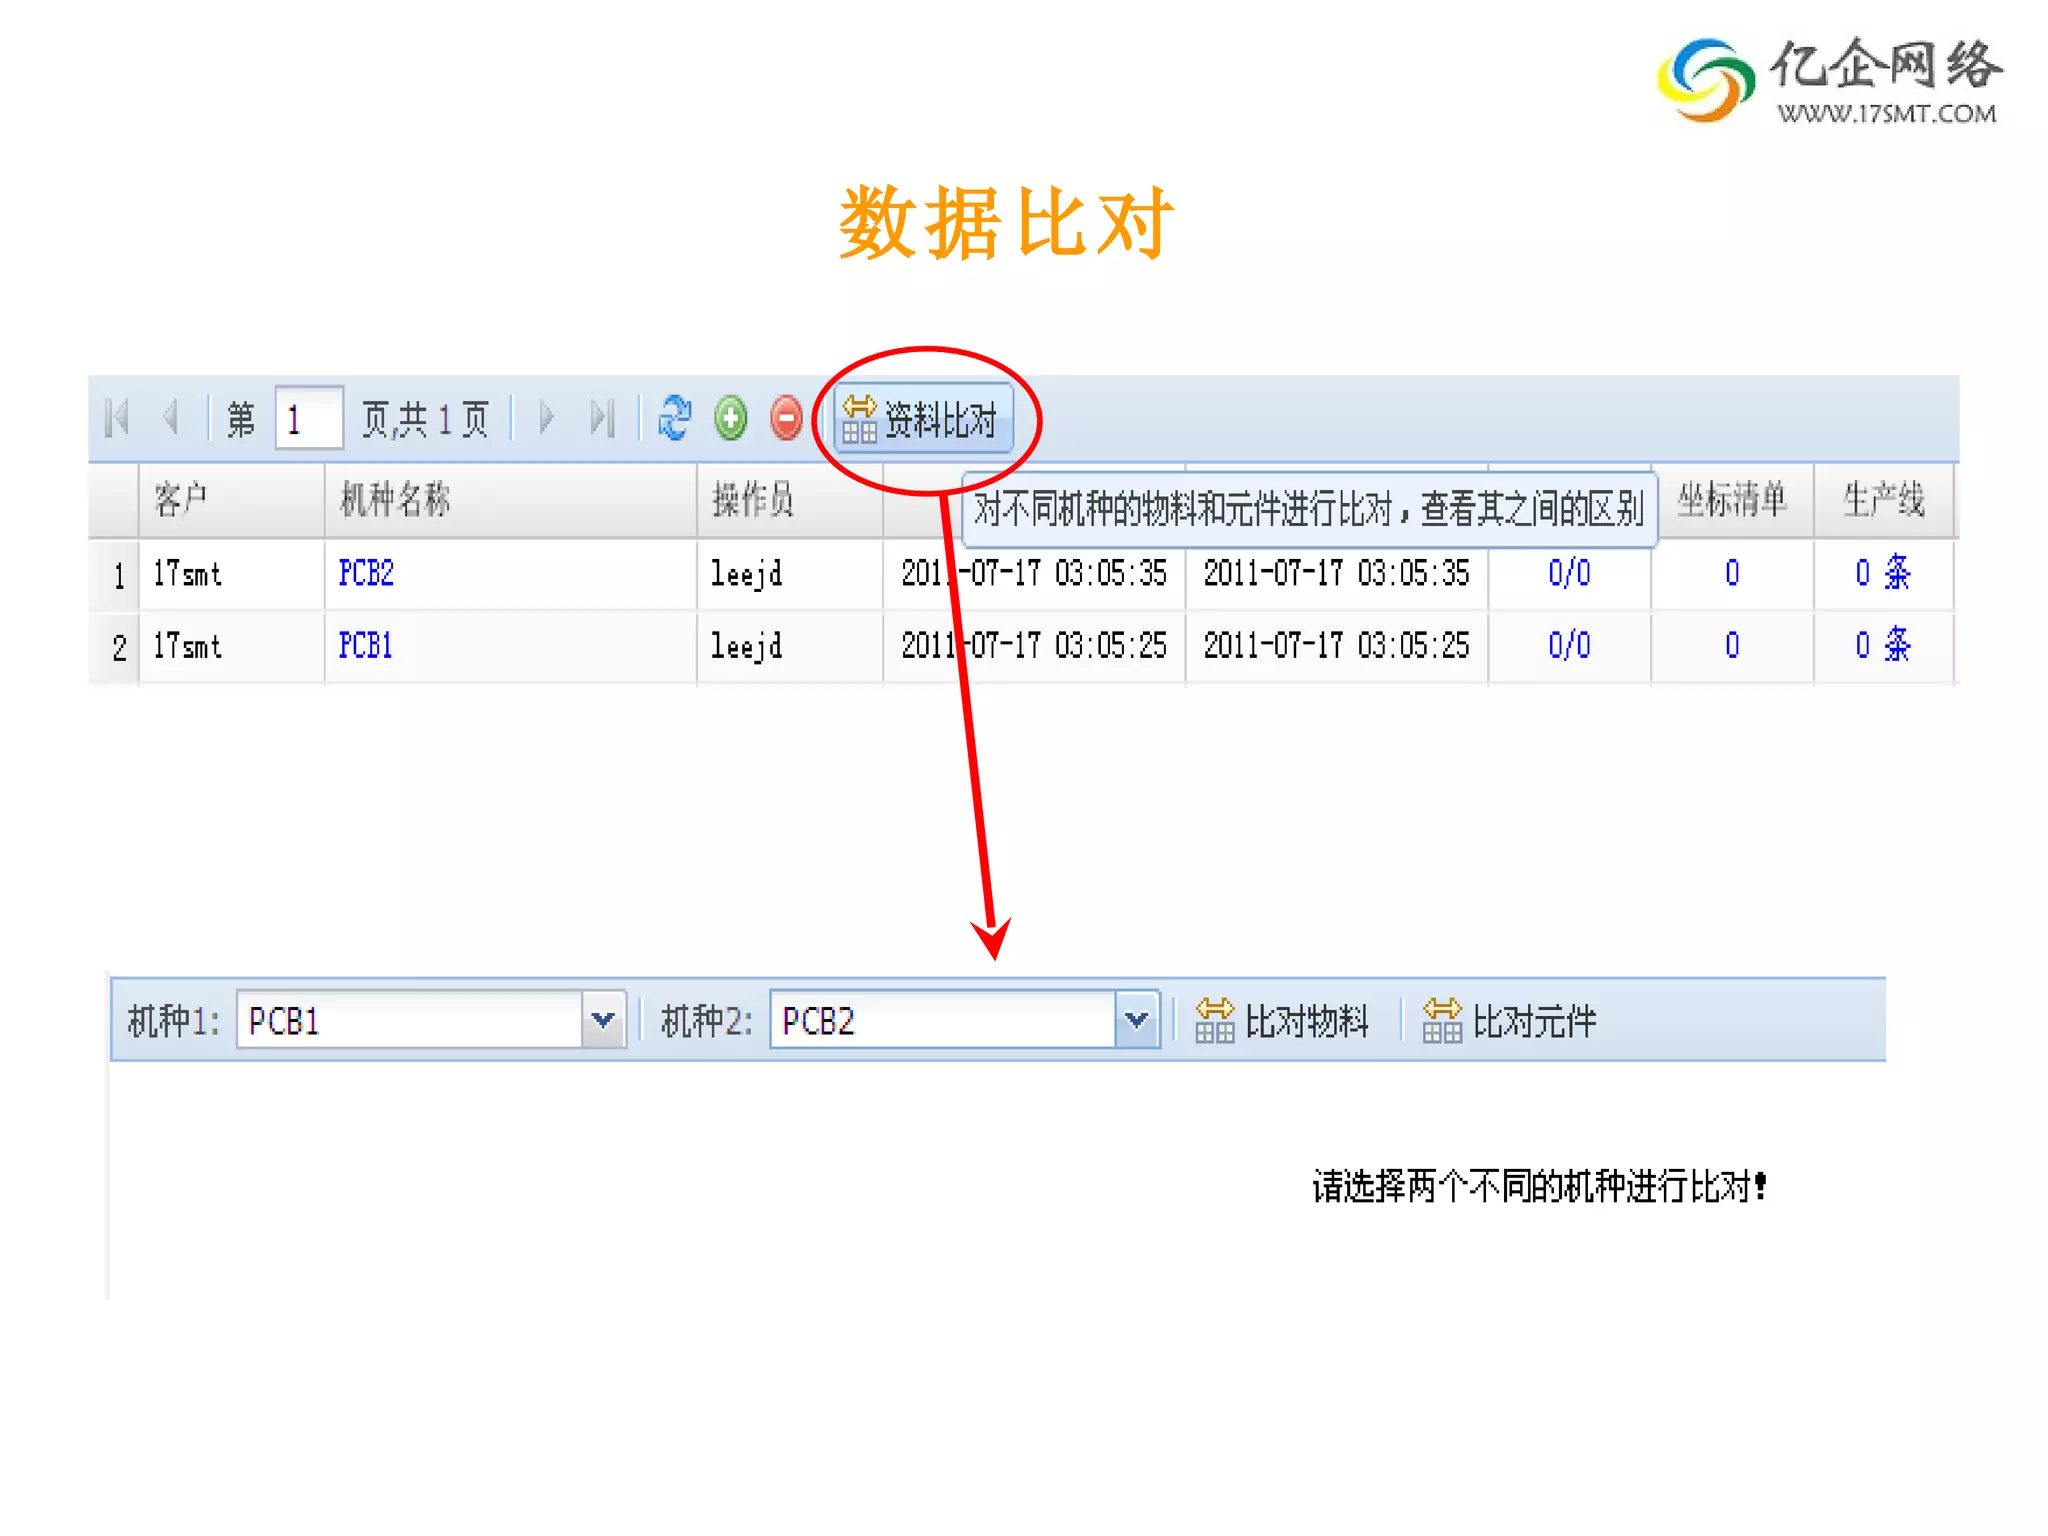This screenshot has height=1536, width=2048.
Task: Sort by 机种名称 column header
Action: pos(510,500)
